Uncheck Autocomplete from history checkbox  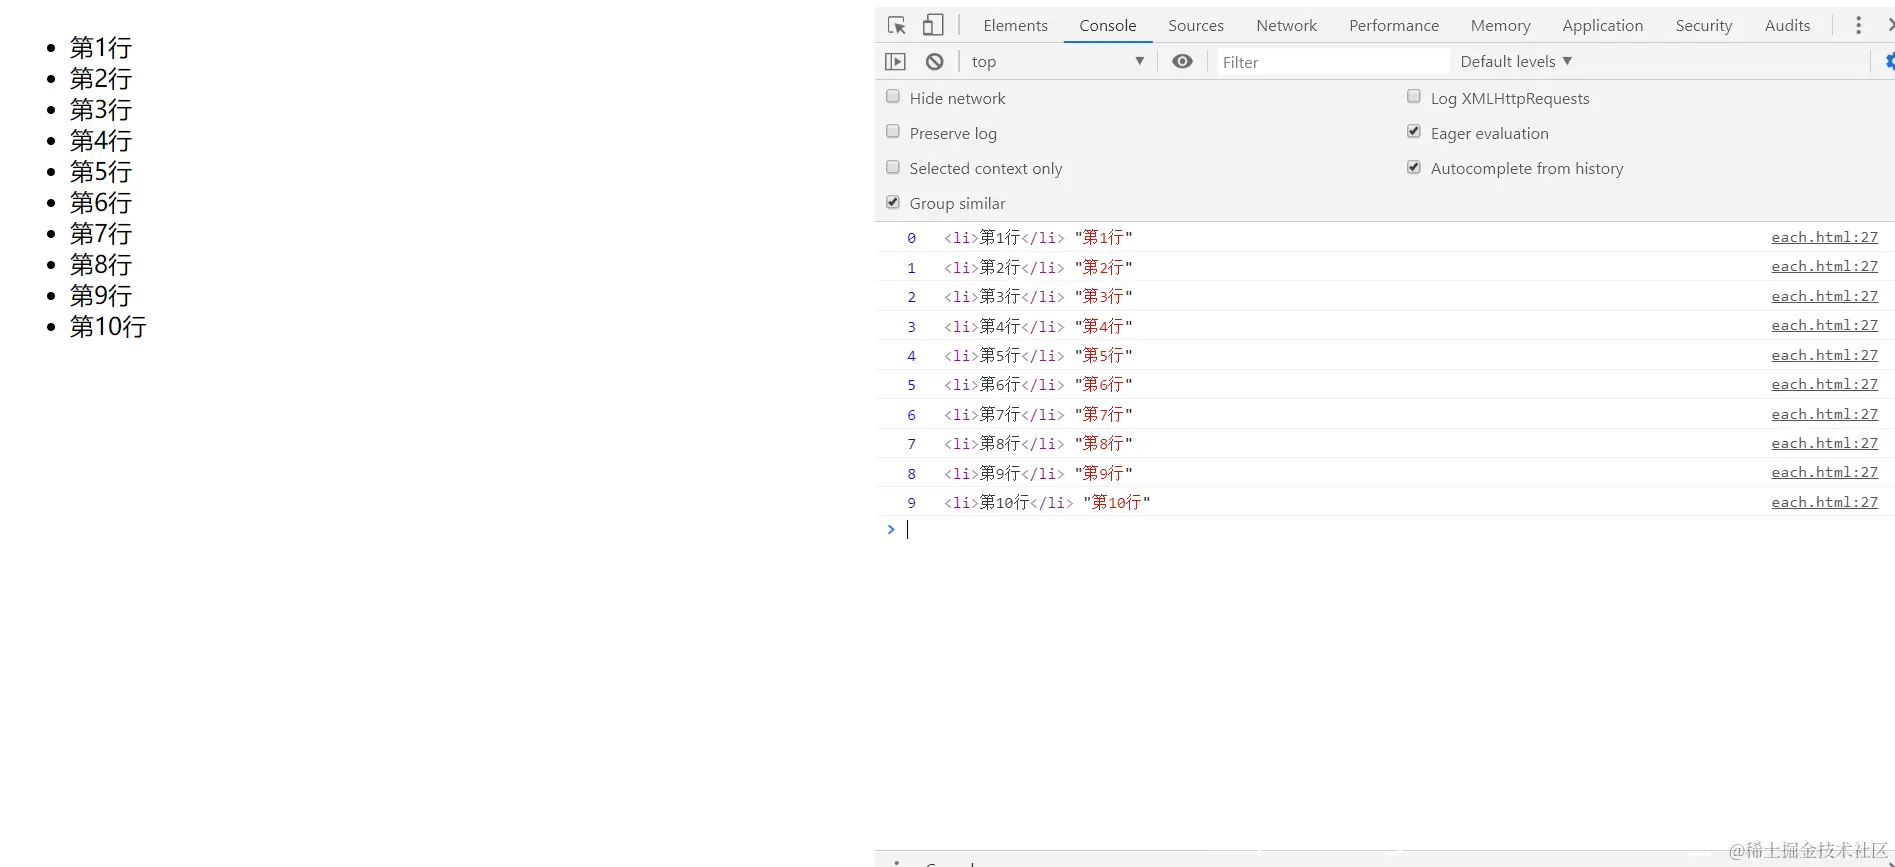click(1414, 167)
